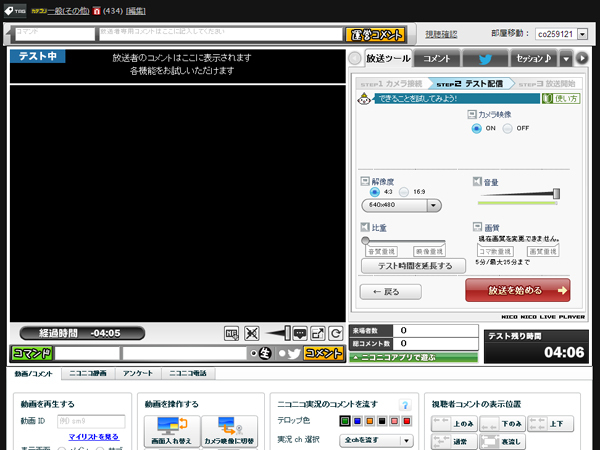This screenshot has width=600, height=450.
Task: Select the 16:9 resolution ratio
Action: pyautogui.click(x=404, y=191)
